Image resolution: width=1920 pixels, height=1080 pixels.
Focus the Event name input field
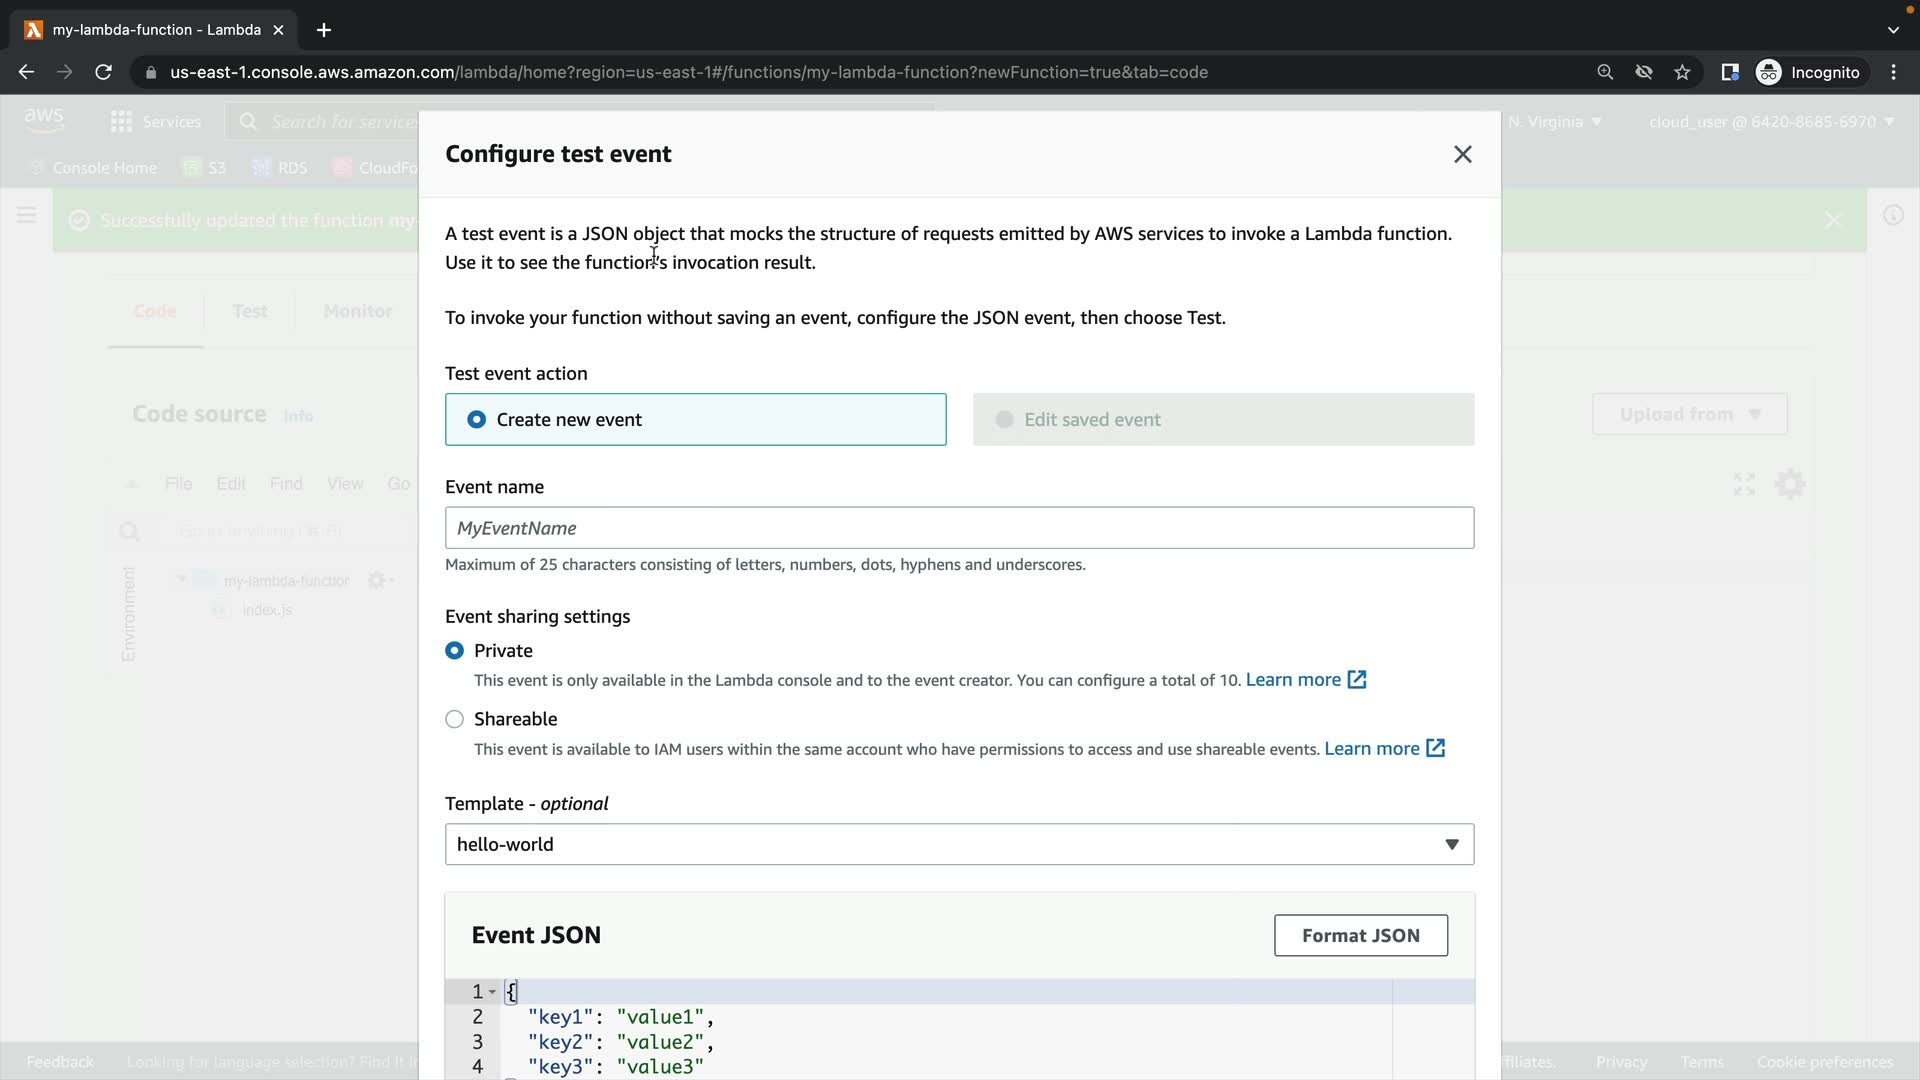(958, 528)
